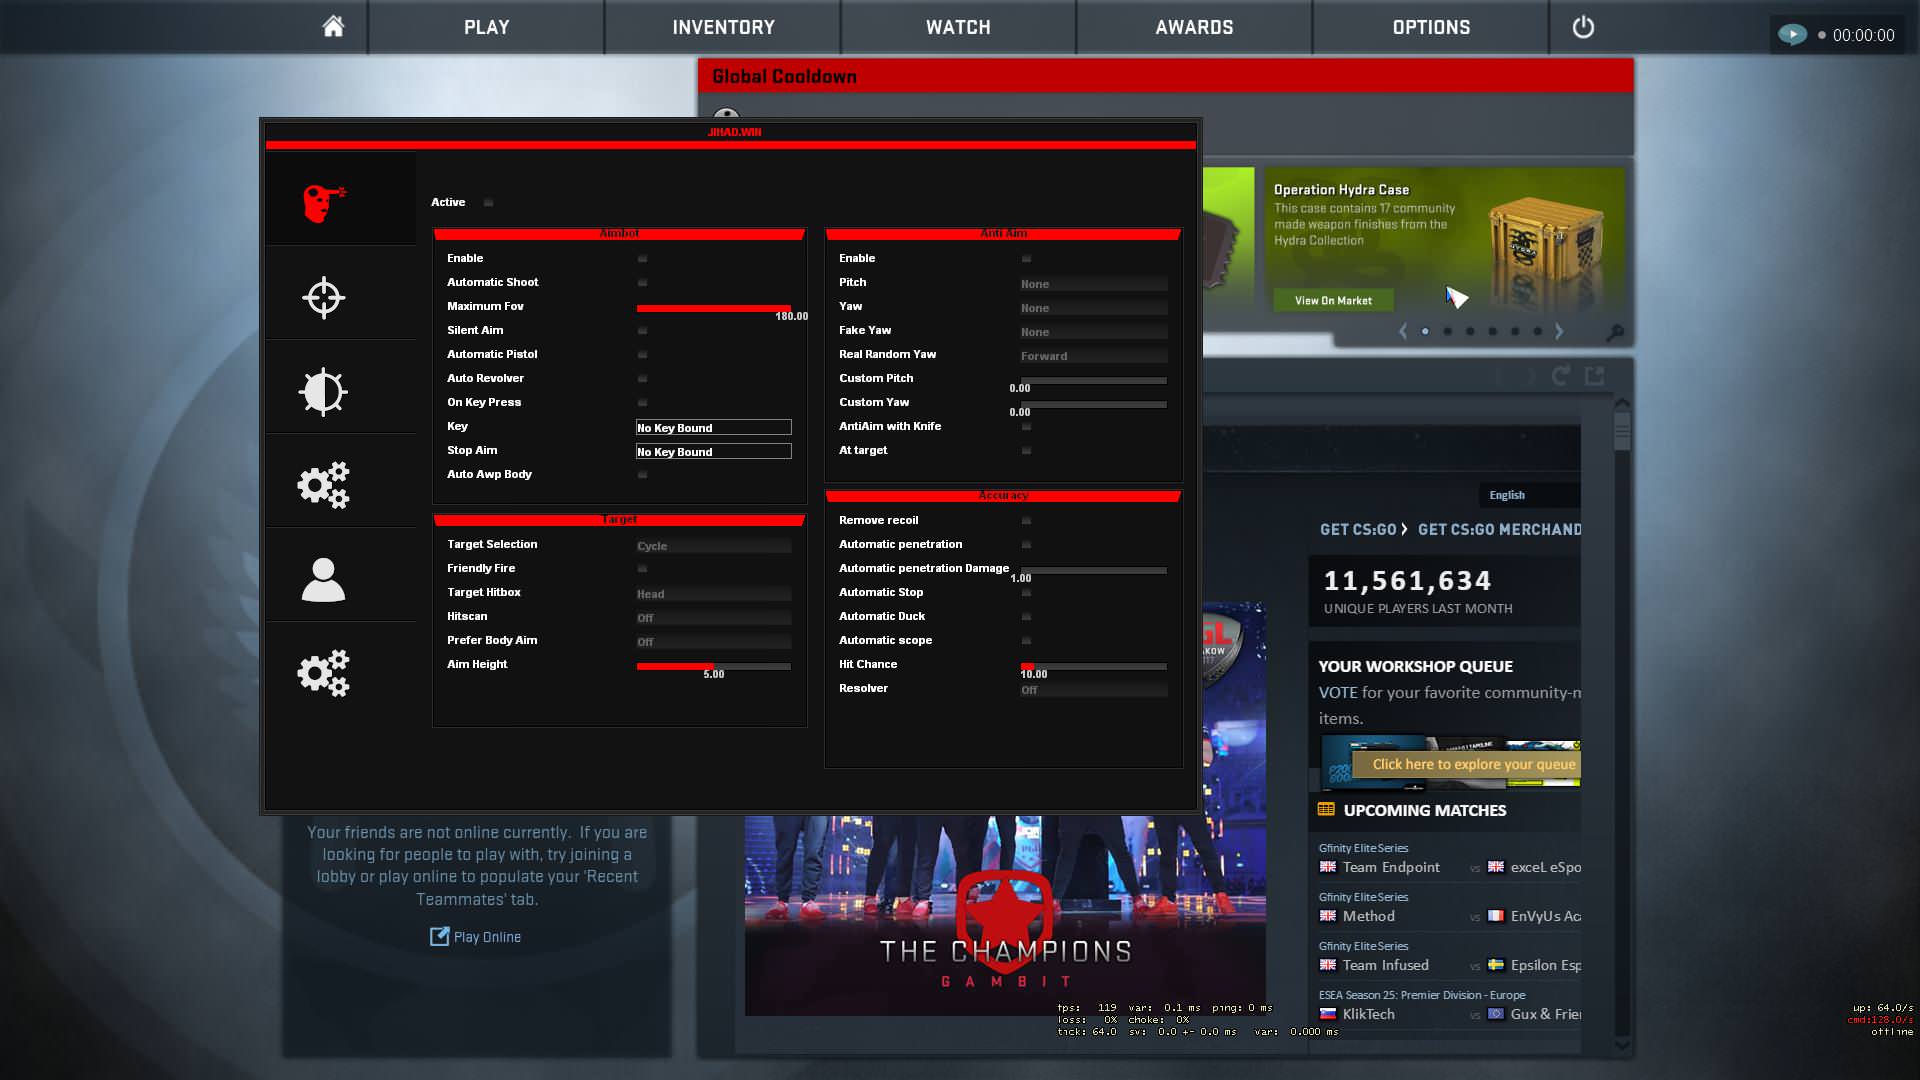Adjust Automatic penetration Damage slider
1920x1080 pixels.
click(x=1093, y=570)
